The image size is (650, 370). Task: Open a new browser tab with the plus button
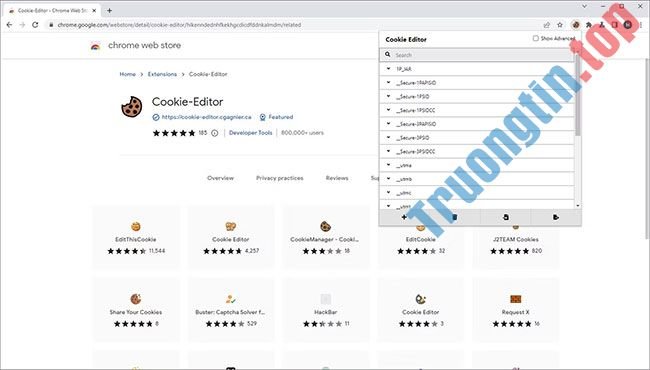[109, 10]
